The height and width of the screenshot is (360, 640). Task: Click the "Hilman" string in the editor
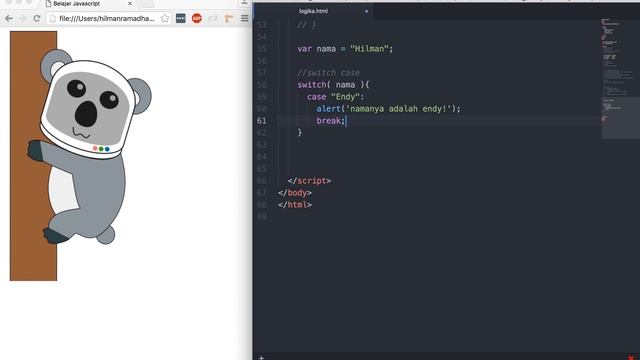(369, 49)
